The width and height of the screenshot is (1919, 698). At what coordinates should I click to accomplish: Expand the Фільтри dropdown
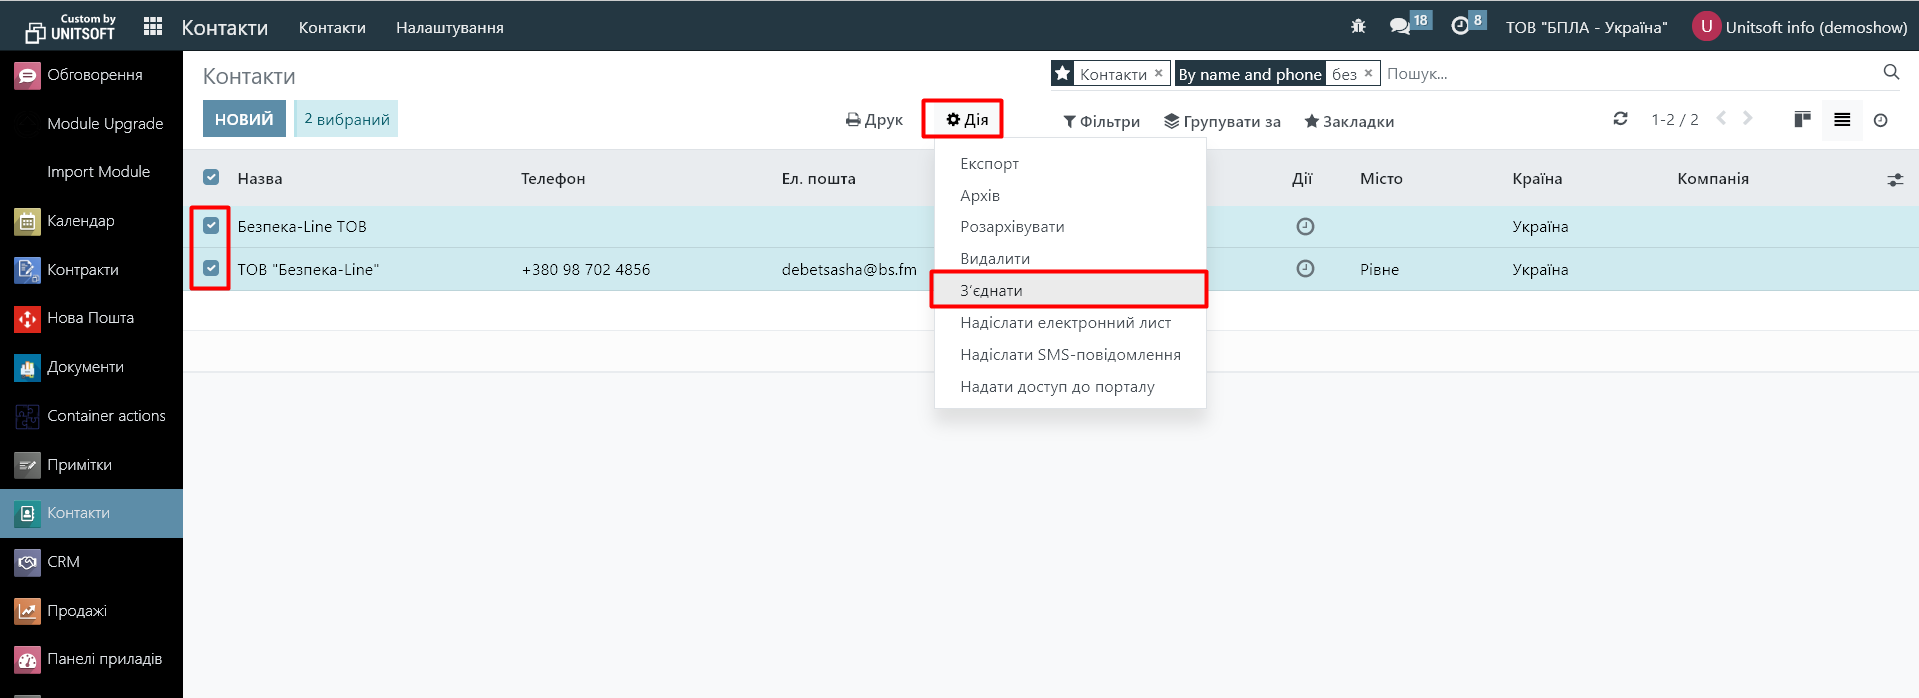click(1101, 121)
